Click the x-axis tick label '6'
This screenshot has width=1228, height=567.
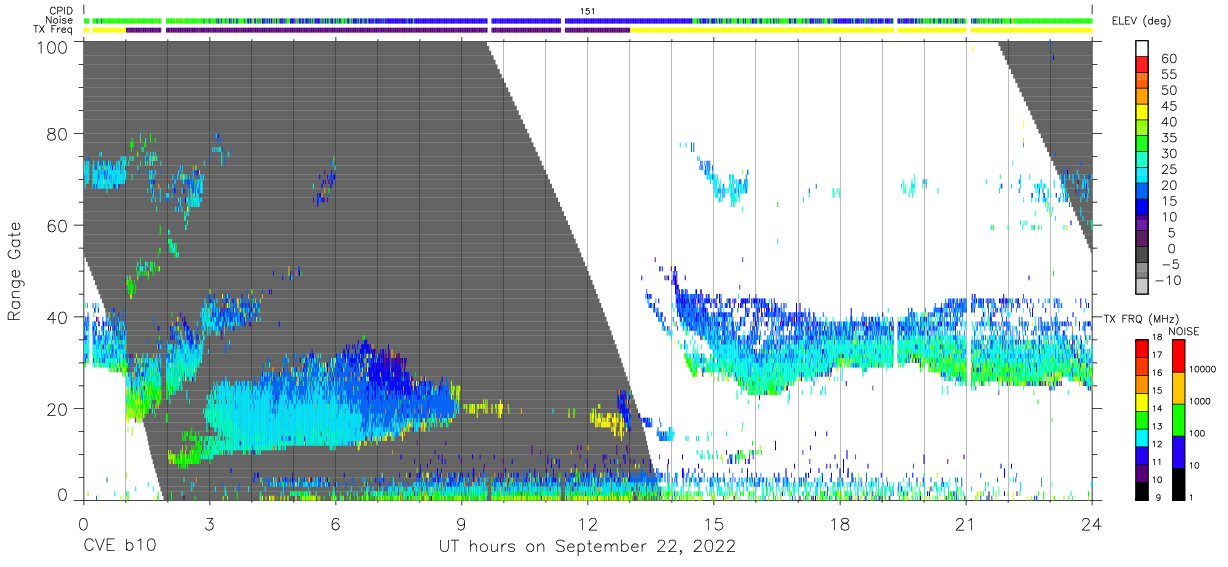pos(336,523)
